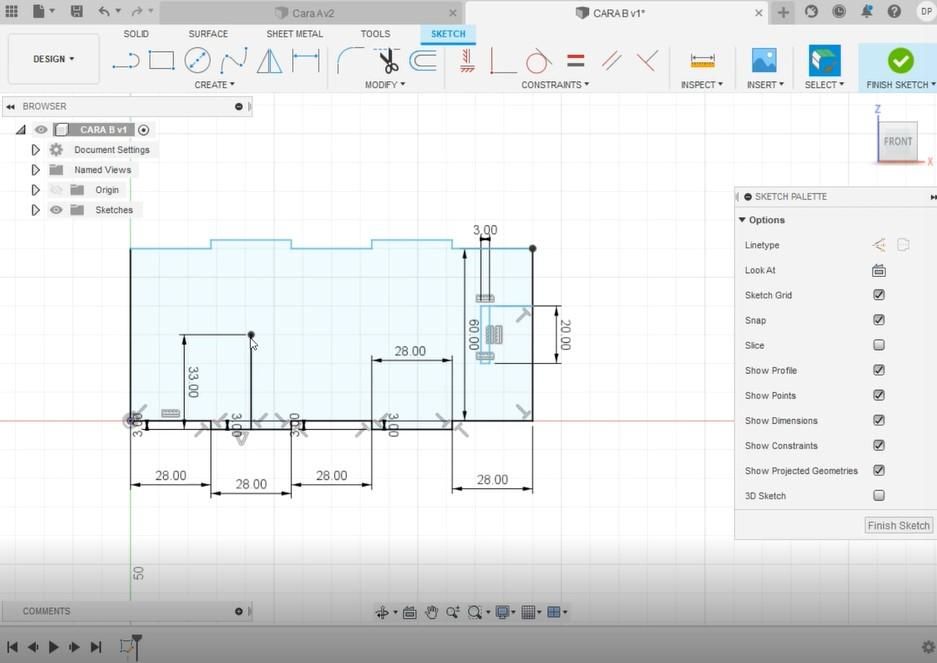Screen dimensions: 937x663
Task: Select the Offset tool
Action: coord(423,60)
